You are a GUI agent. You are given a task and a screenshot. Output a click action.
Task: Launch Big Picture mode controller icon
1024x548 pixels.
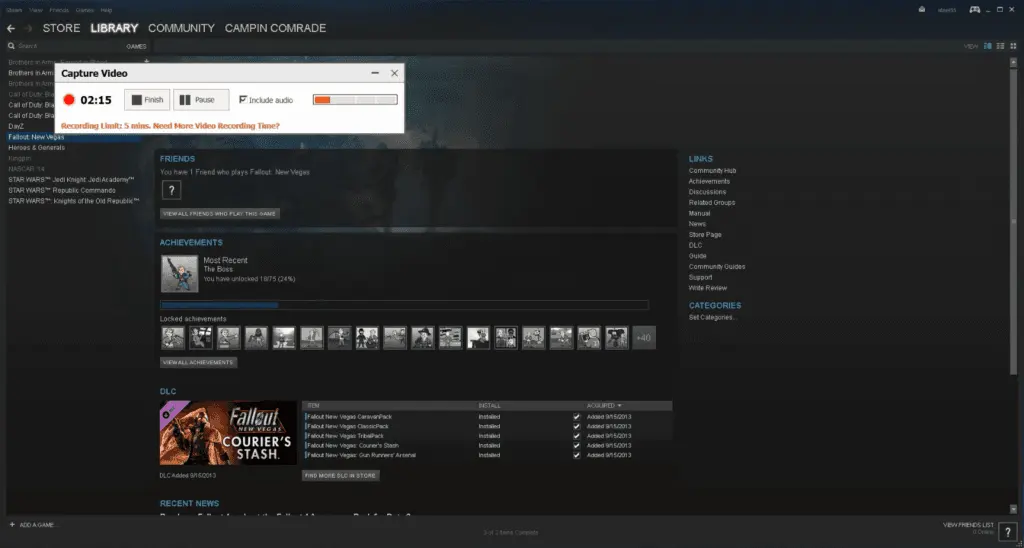click(x=974, y=10)
